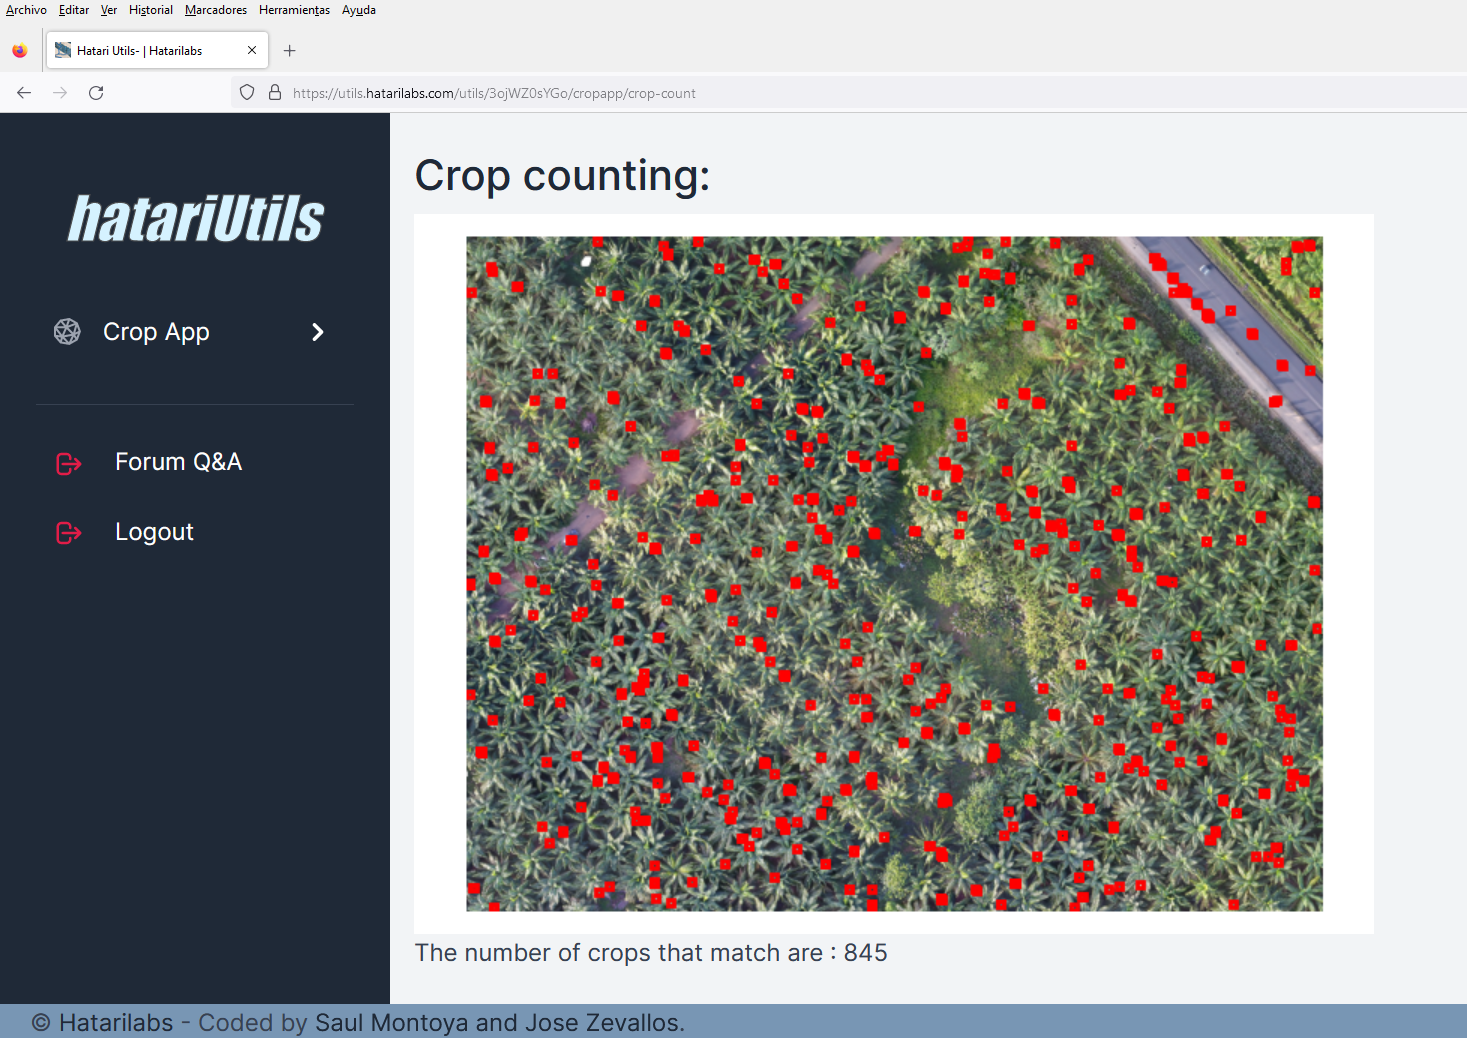This screenshot has width=1467, height=1038.
Task: Open the Archivo menu
Action: pyautogui.click(x=26, y=10)
